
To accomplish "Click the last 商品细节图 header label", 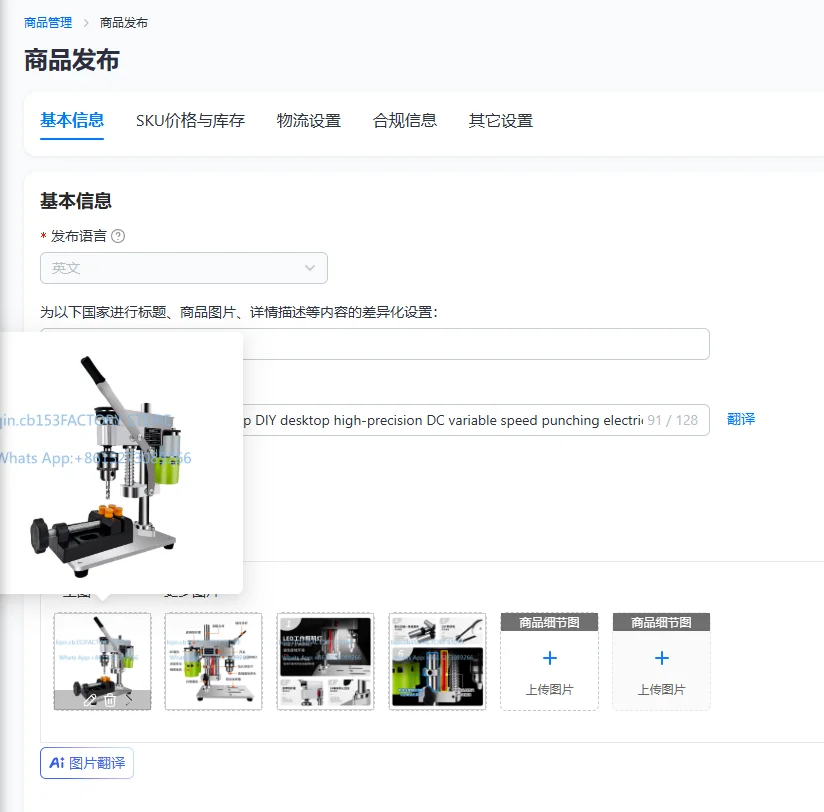I will point(662,622).
